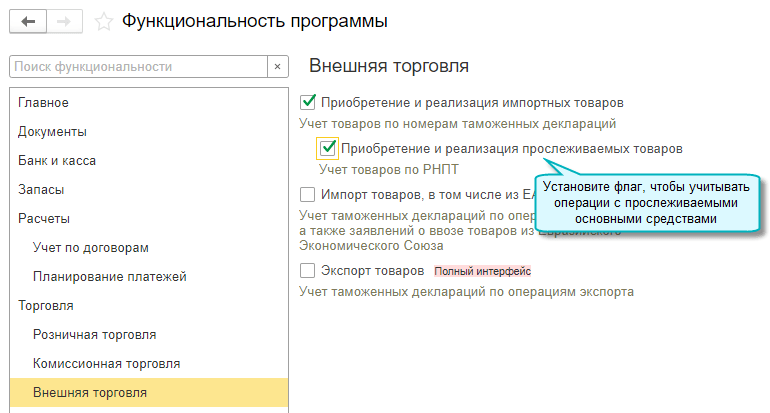This screenshot has width=770, height=413.
Task: Enable the Импорт товаров checkbox
Action: [x=308, y=195]
